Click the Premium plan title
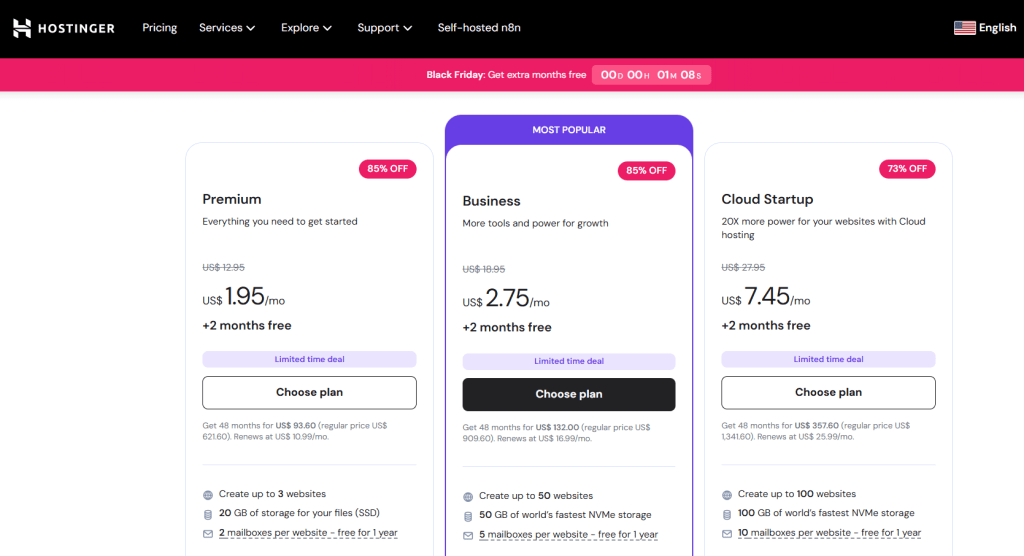This screenshot has width=1024, height=556. (232, 199)
